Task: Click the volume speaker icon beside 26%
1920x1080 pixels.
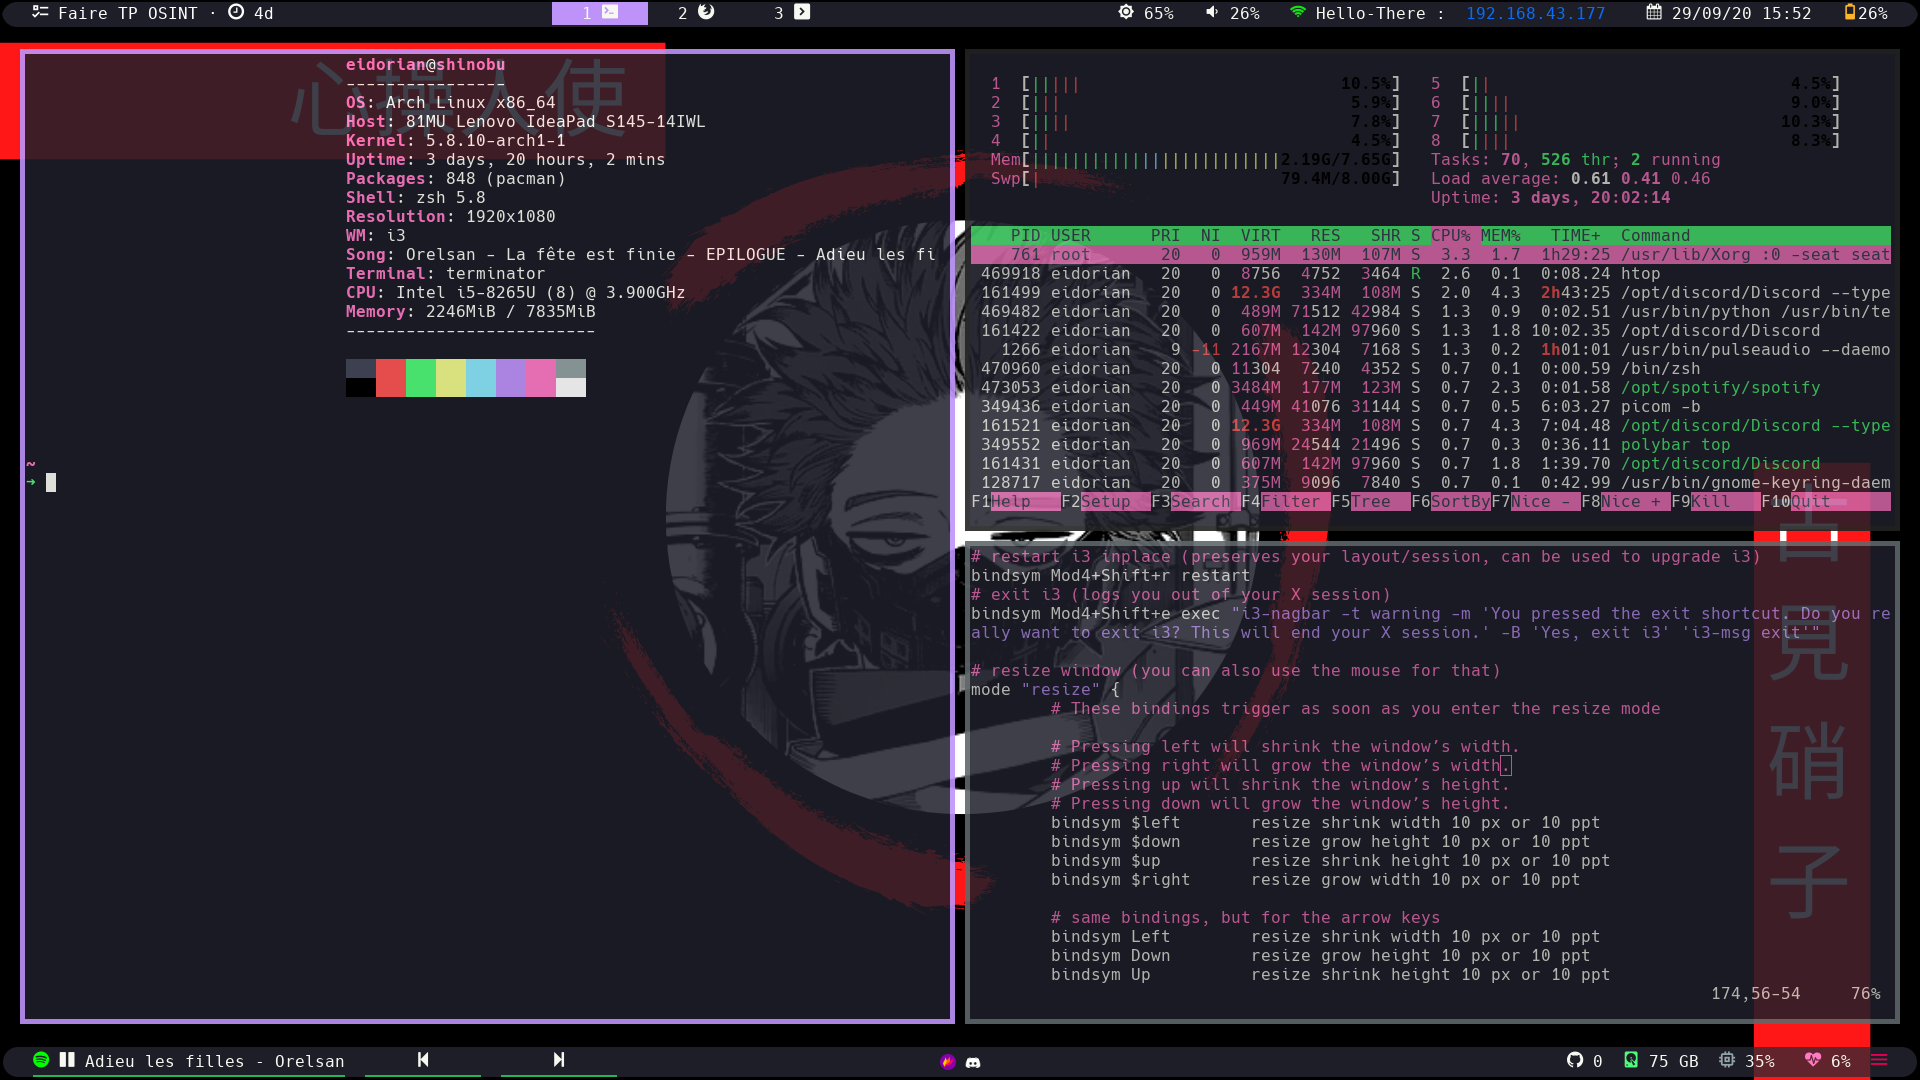Action: click(x=1212, y=12)
